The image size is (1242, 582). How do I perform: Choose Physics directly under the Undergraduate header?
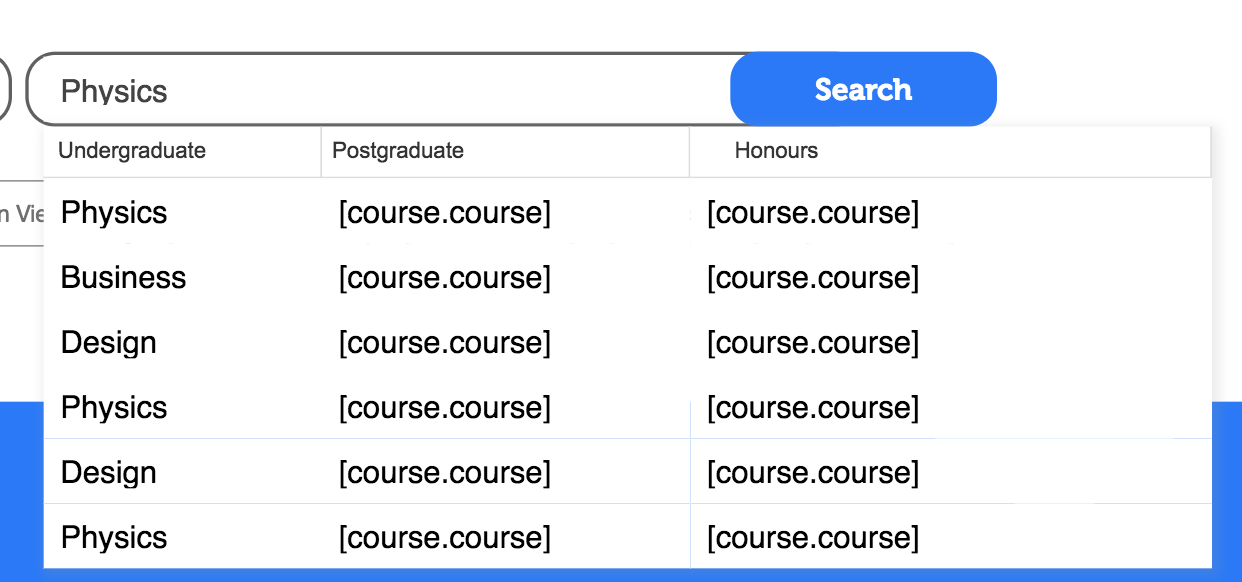coord(114,213)
